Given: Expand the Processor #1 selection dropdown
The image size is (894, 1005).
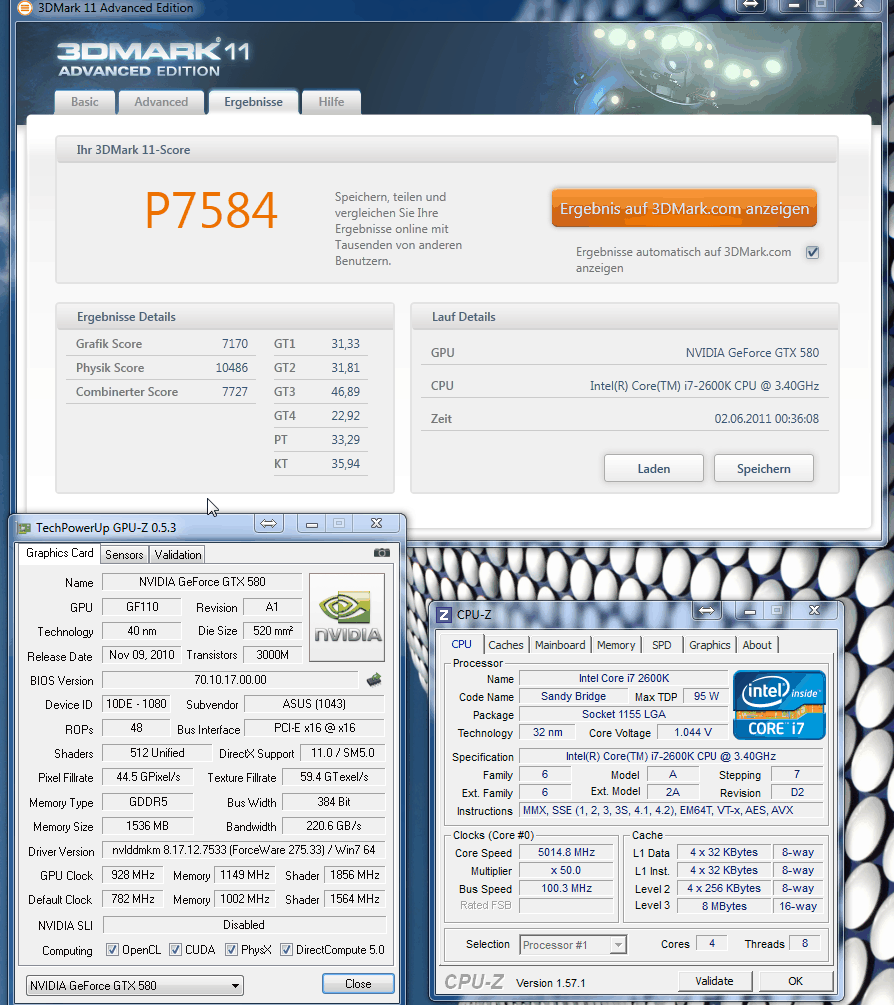Looking at the screenshot, I should 573,944.
